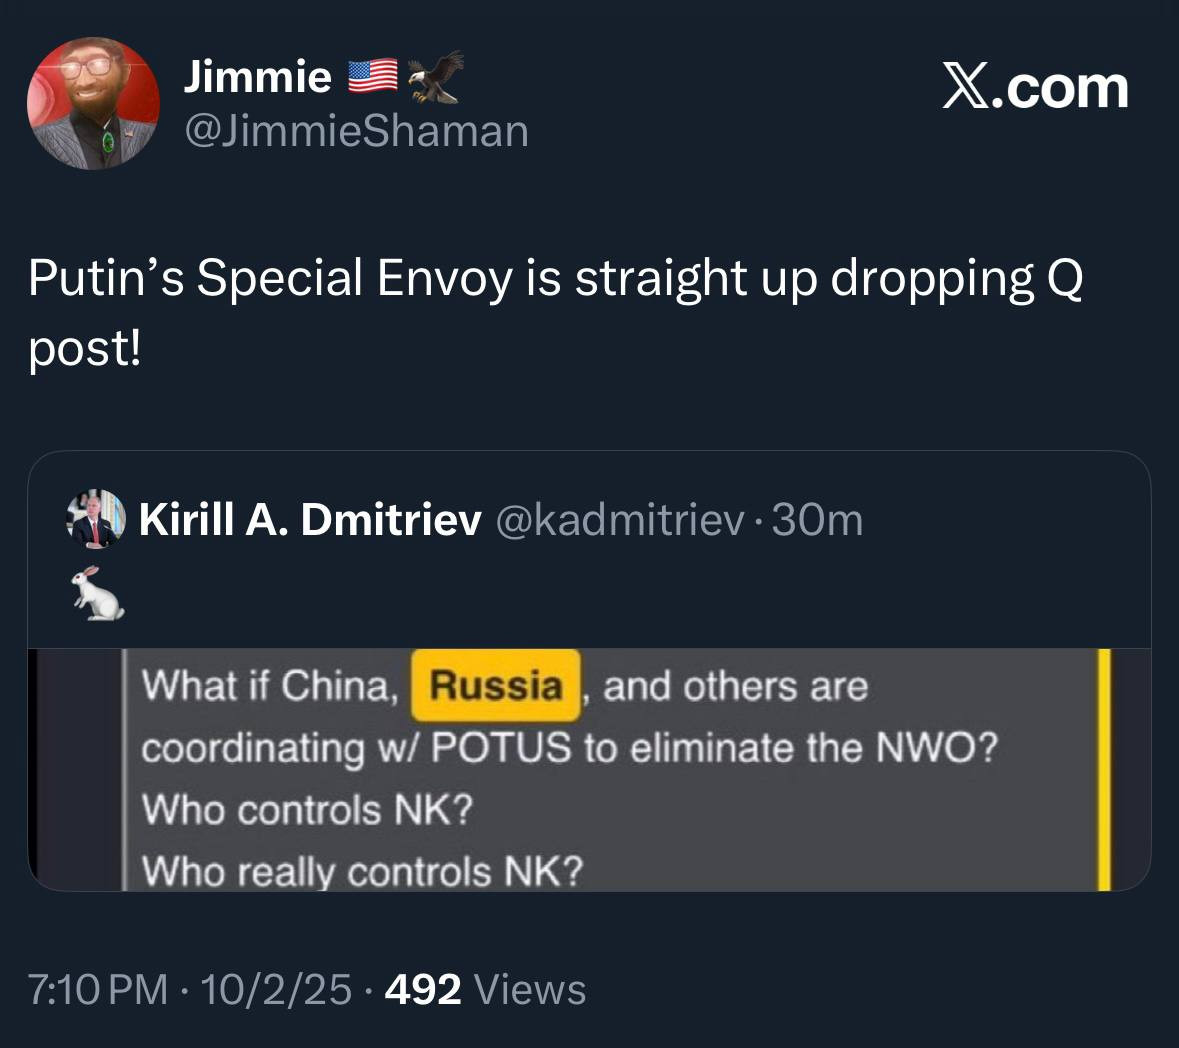1179x1048 pixels.
Task: Click the yellow vertical bar on image
Action: pyautogui.click(x=1104, y=768)
